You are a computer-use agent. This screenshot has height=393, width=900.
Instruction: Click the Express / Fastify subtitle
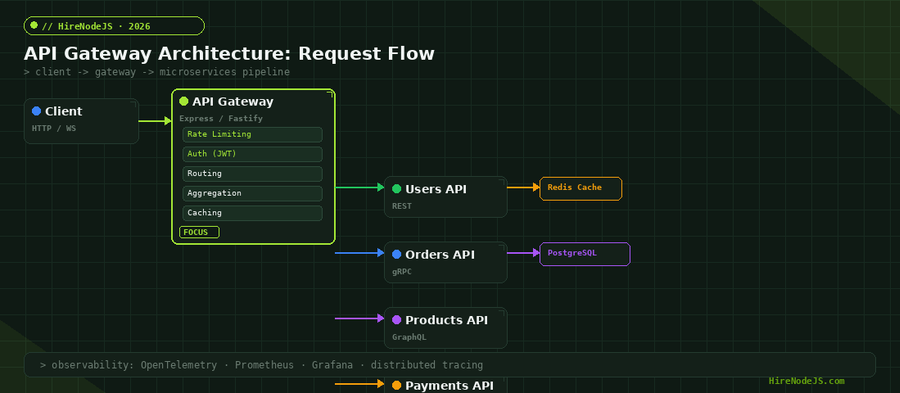click(221, 118)
